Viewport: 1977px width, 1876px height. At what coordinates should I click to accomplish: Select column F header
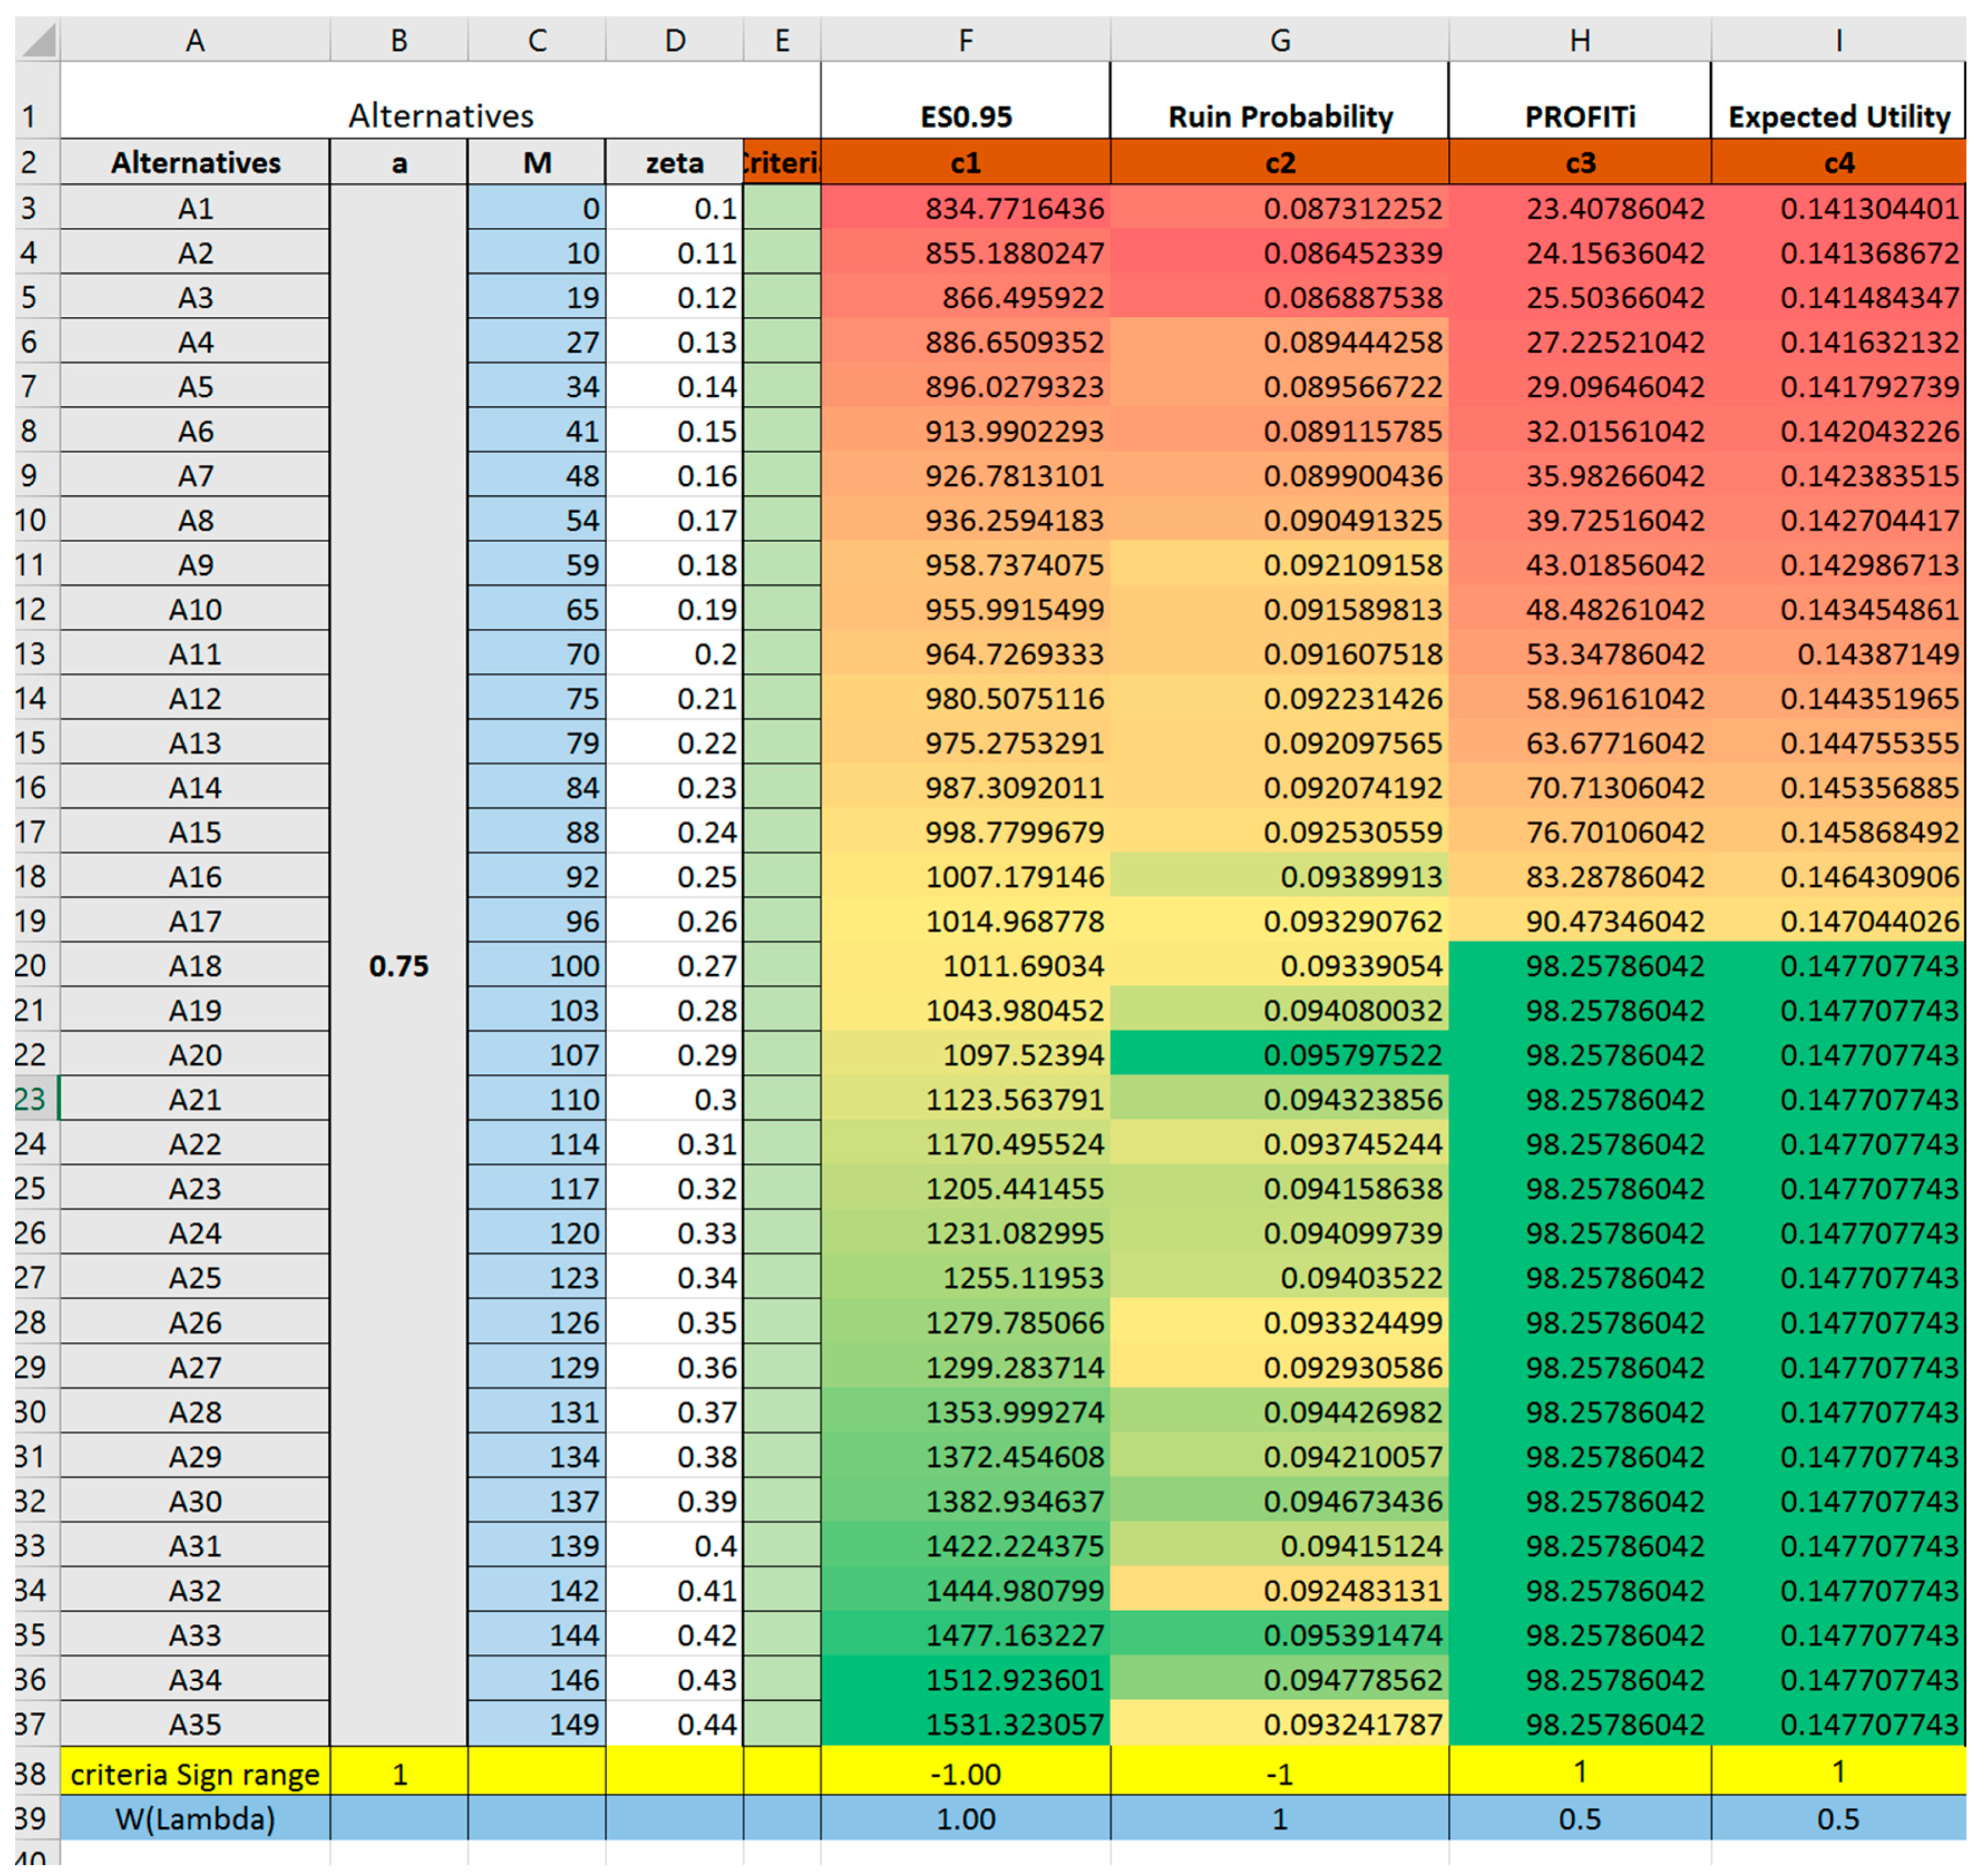click(x=965, y=41)
